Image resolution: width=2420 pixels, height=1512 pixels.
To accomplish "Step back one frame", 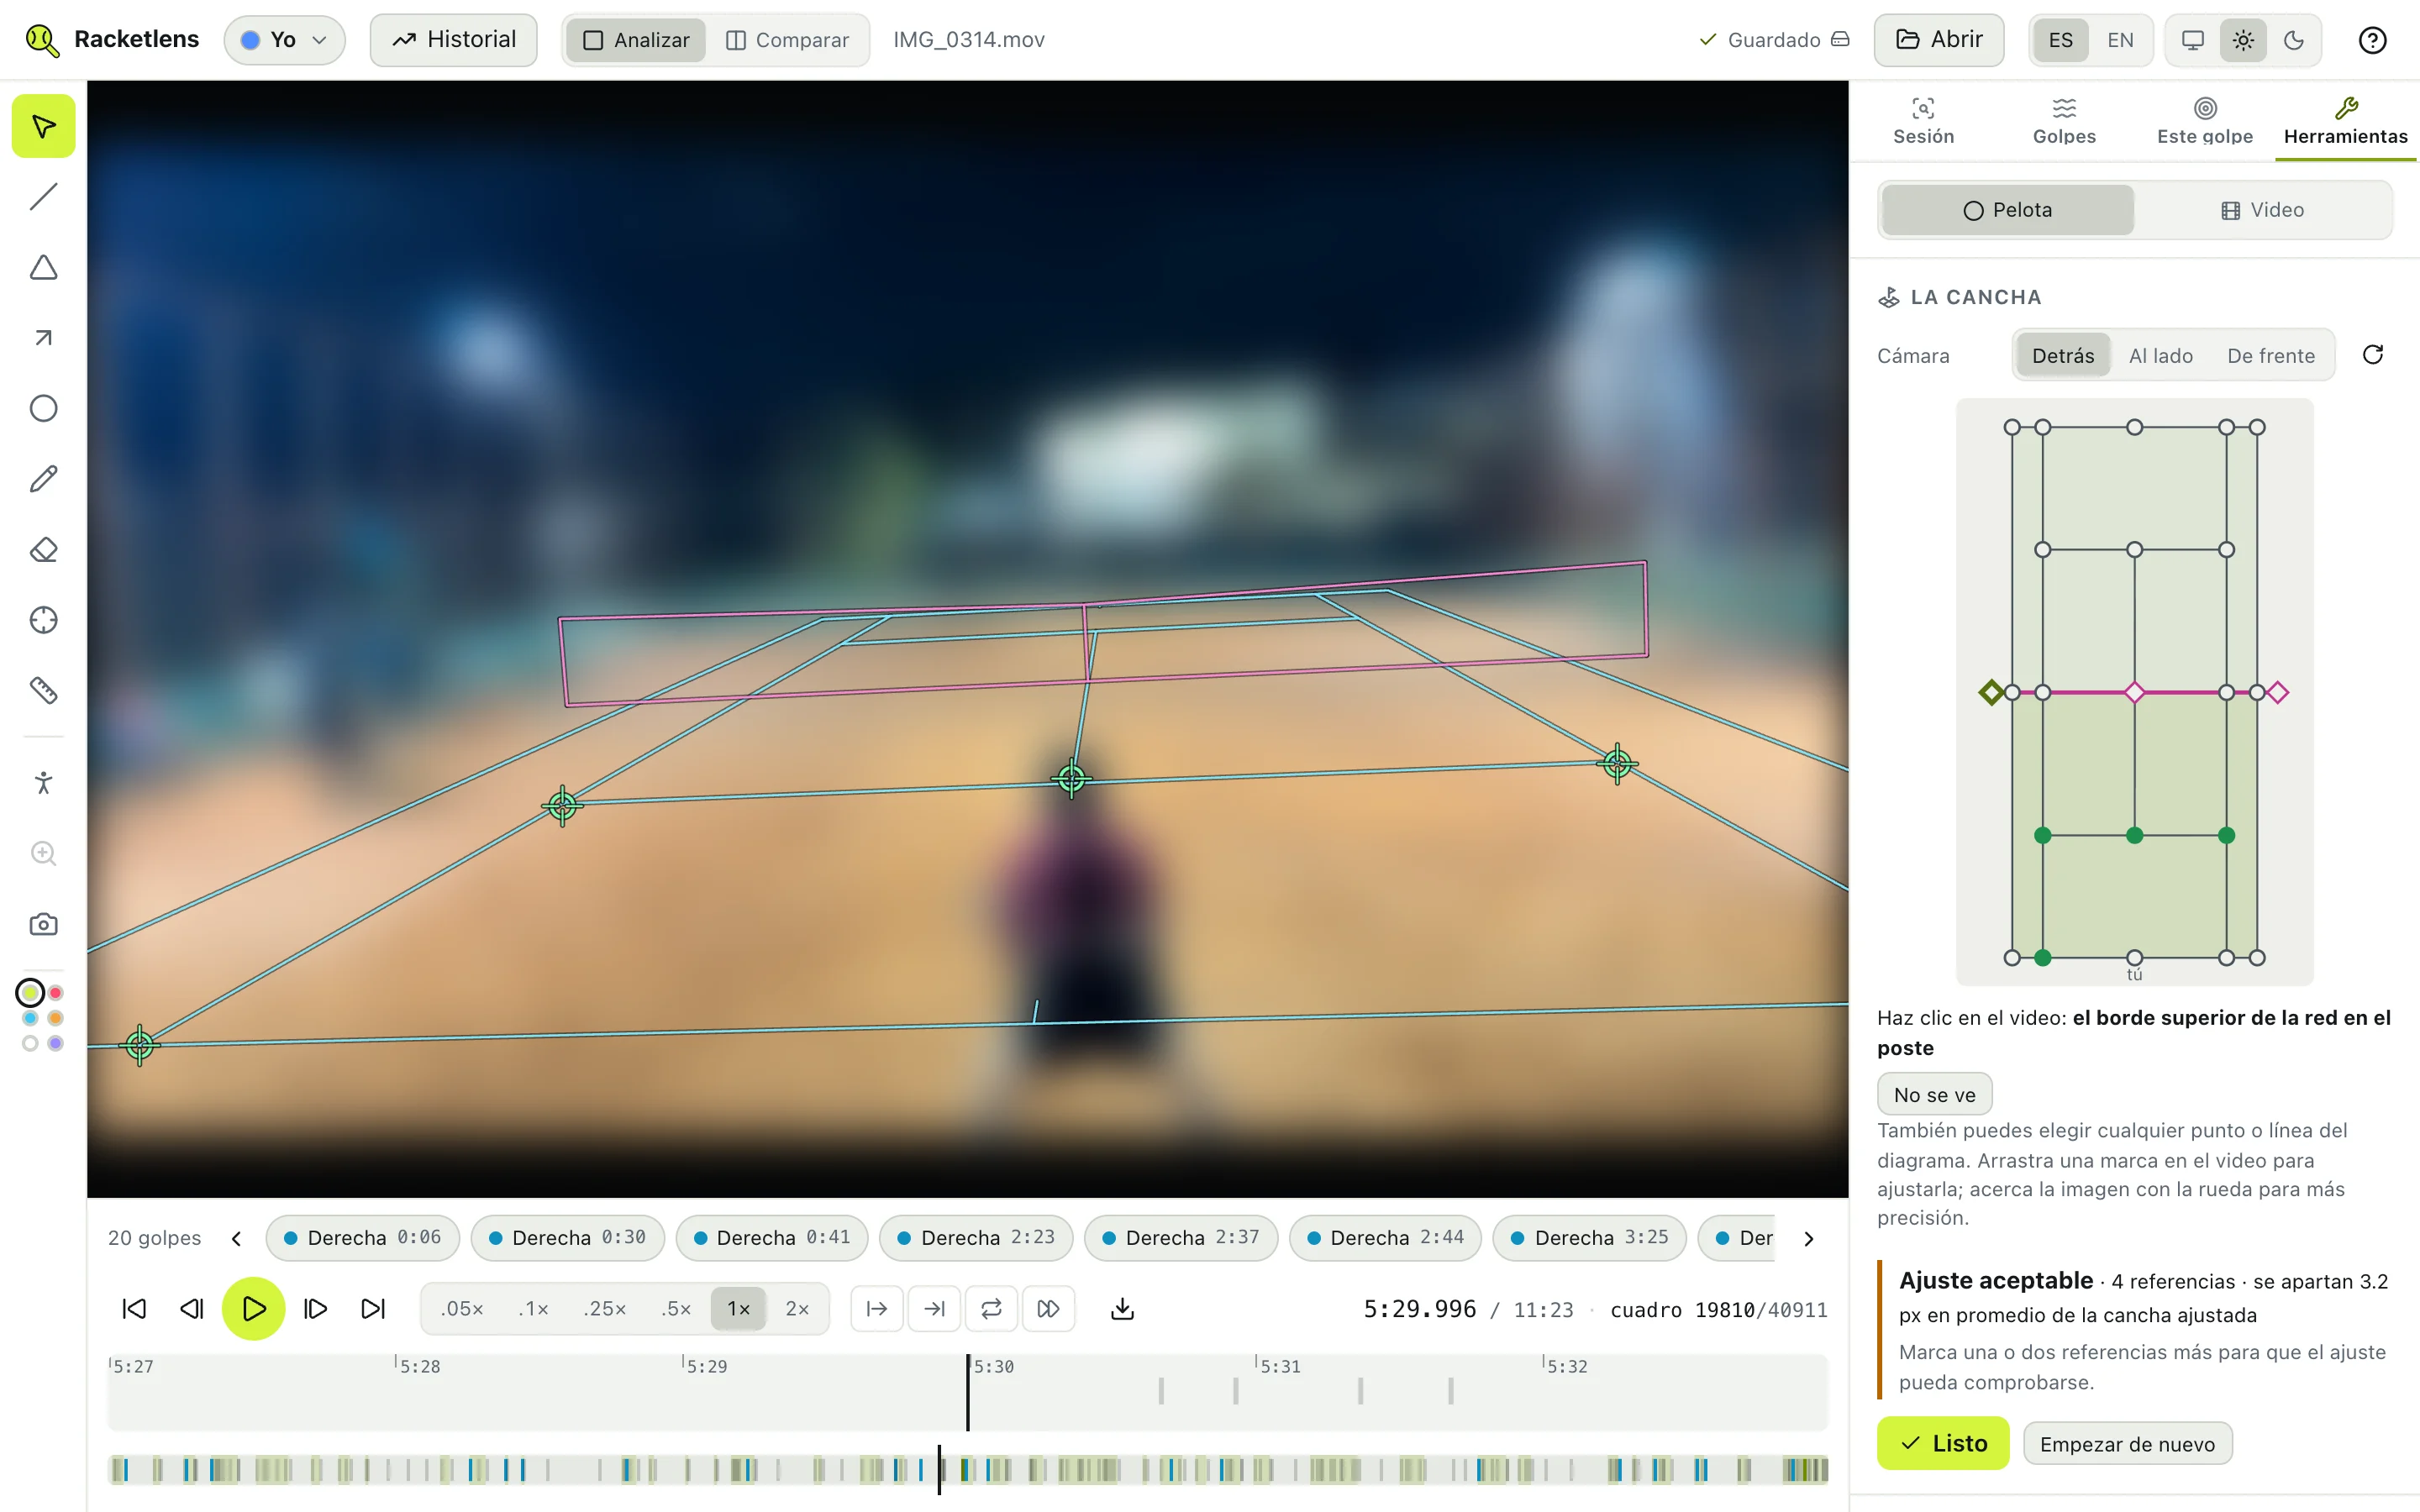I will point(192,1309).
